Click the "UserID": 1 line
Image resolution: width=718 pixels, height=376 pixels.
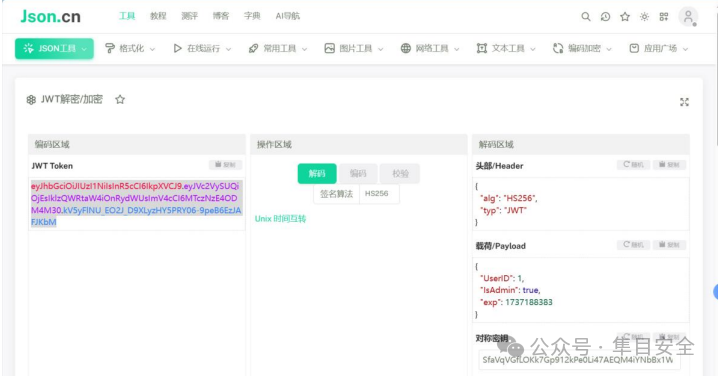click(x=502, y=278)
